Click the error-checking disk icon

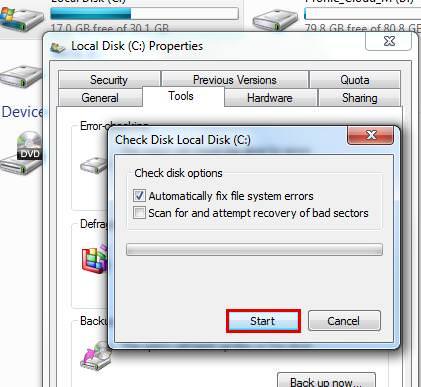tap(94, 165)
